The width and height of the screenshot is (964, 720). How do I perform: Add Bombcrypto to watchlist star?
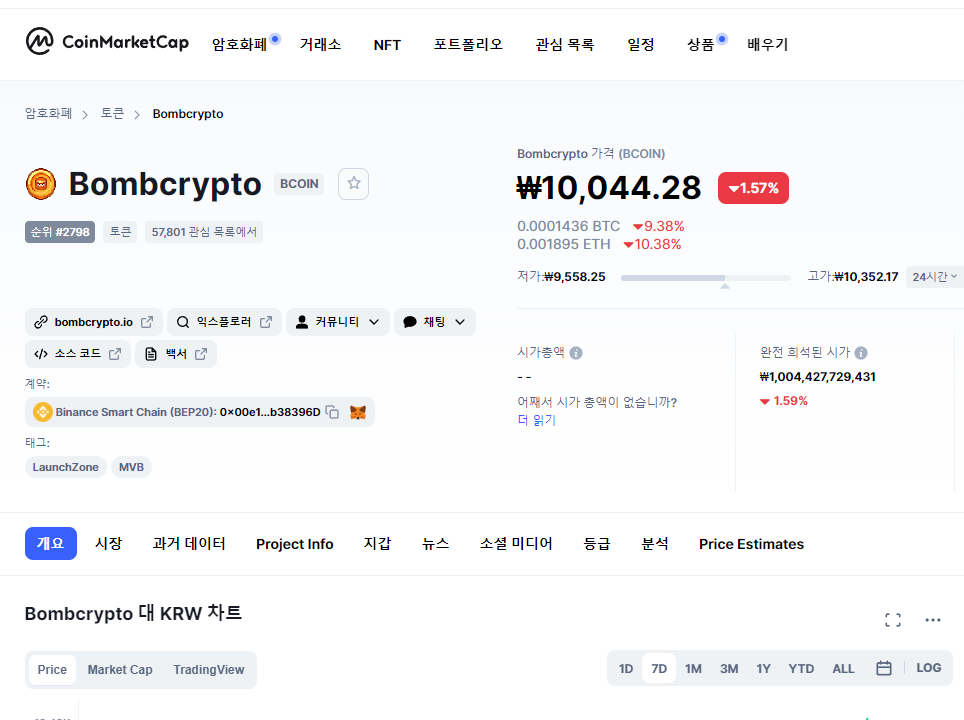[354, 183]
